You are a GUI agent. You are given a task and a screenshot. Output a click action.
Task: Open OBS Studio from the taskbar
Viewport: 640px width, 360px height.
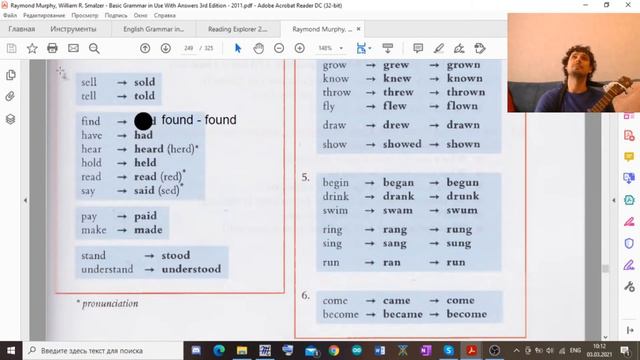pos(494,351)
